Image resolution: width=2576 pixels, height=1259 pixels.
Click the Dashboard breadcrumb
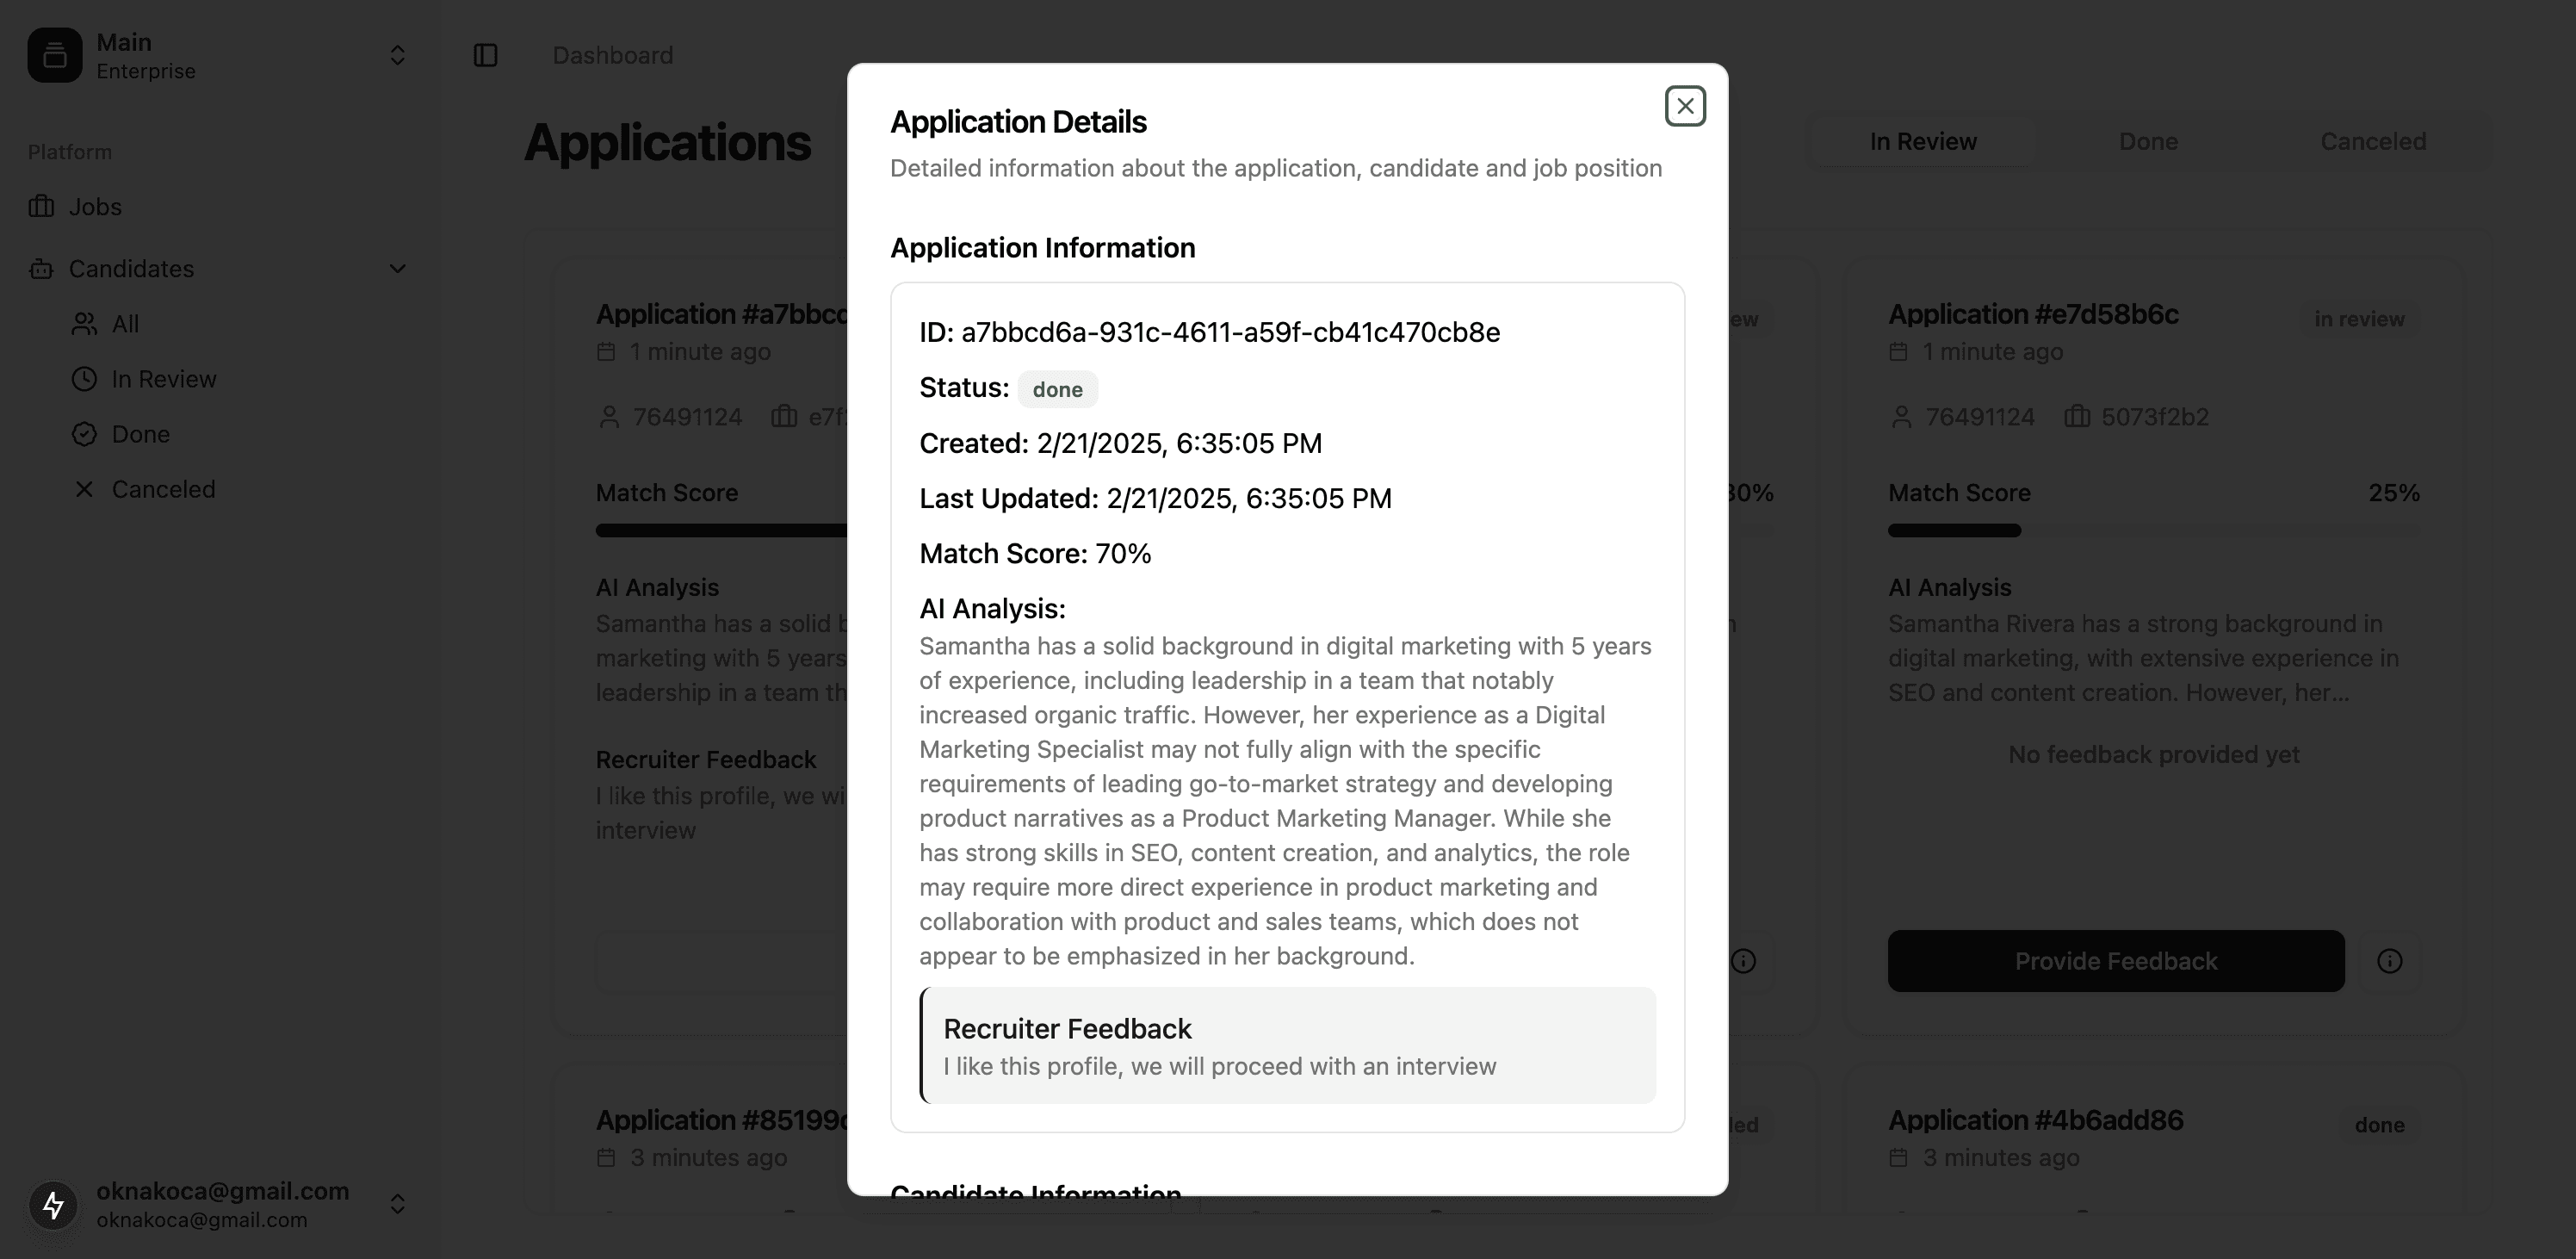click(x=613, y=55)
